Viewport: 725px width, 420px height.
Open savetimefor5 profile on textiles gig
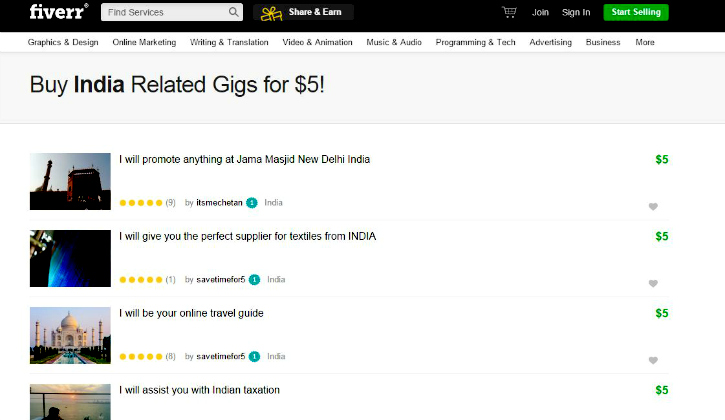221,279
